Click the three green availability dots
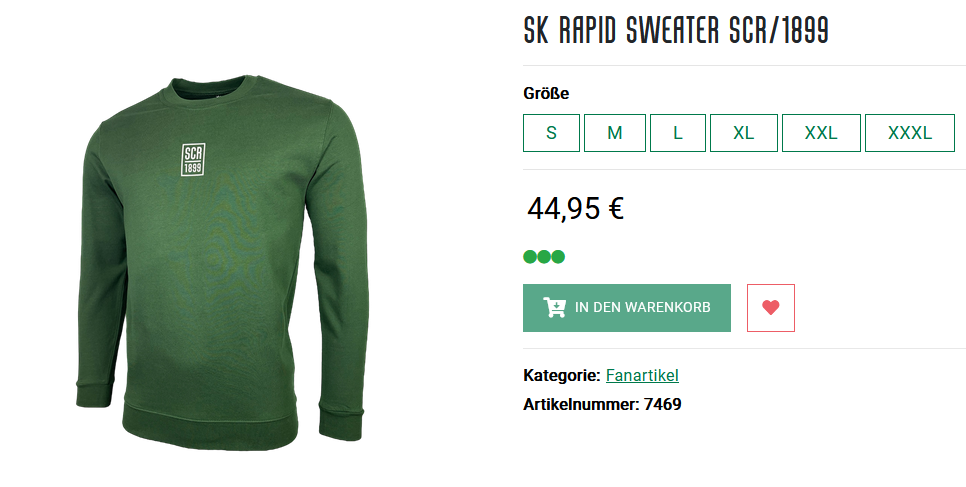This screenshot has width=966, height=487. coord(544,256)
